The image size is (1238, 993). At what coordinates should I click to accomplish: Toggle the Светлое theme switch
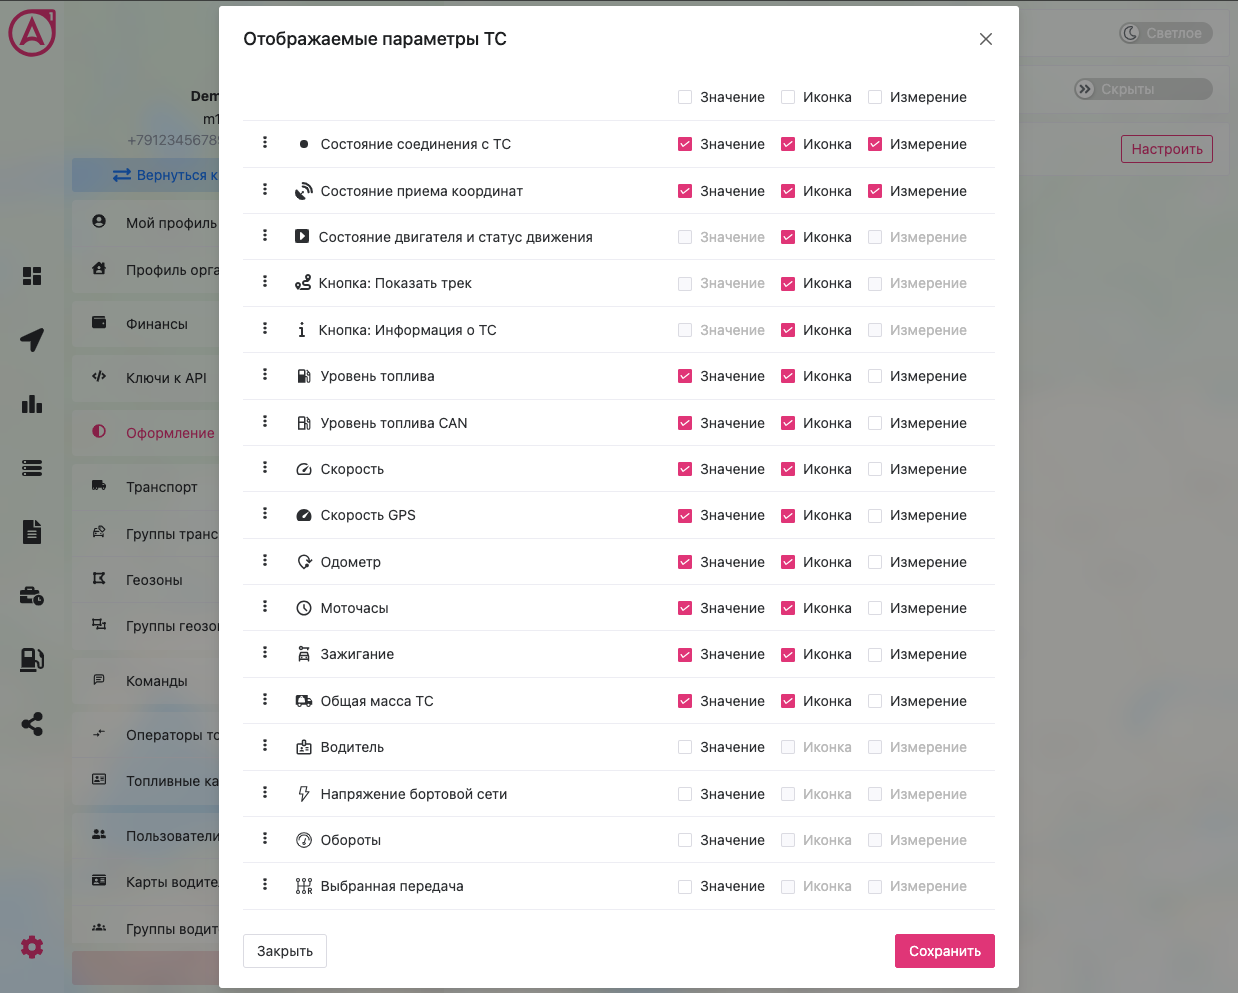(1165, 33)
